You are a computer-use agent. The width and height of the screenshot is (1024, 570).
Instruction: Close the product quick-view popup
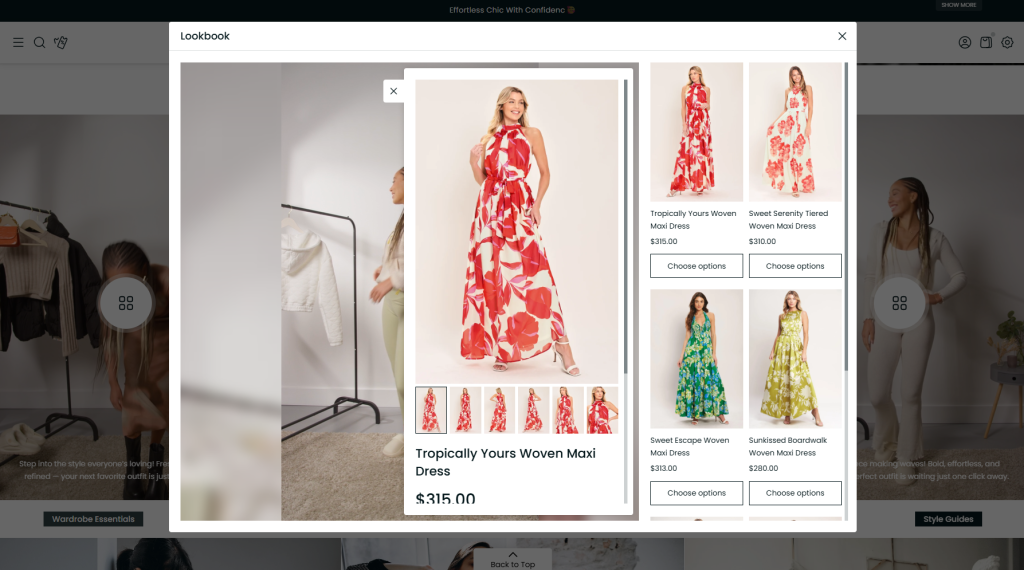pos(393,91)
